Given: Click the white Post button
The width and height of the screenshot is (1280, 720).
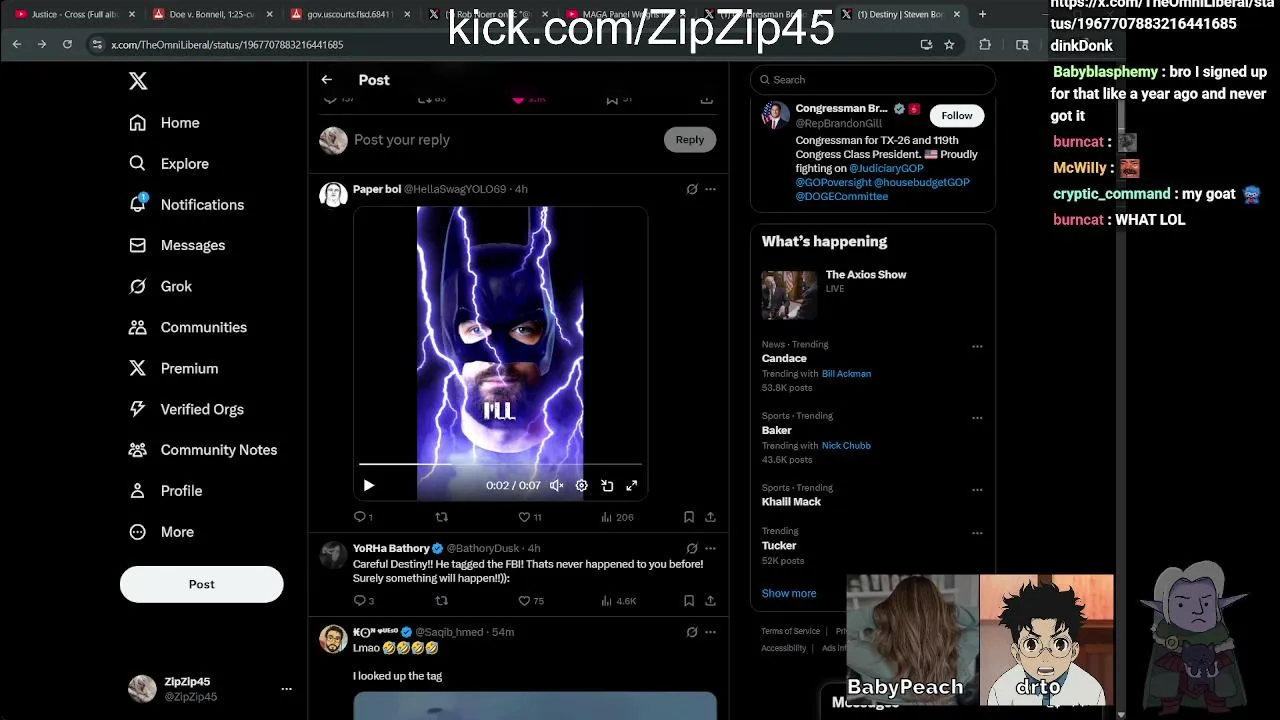Looking at the screenshot, I should pos(201,584).
